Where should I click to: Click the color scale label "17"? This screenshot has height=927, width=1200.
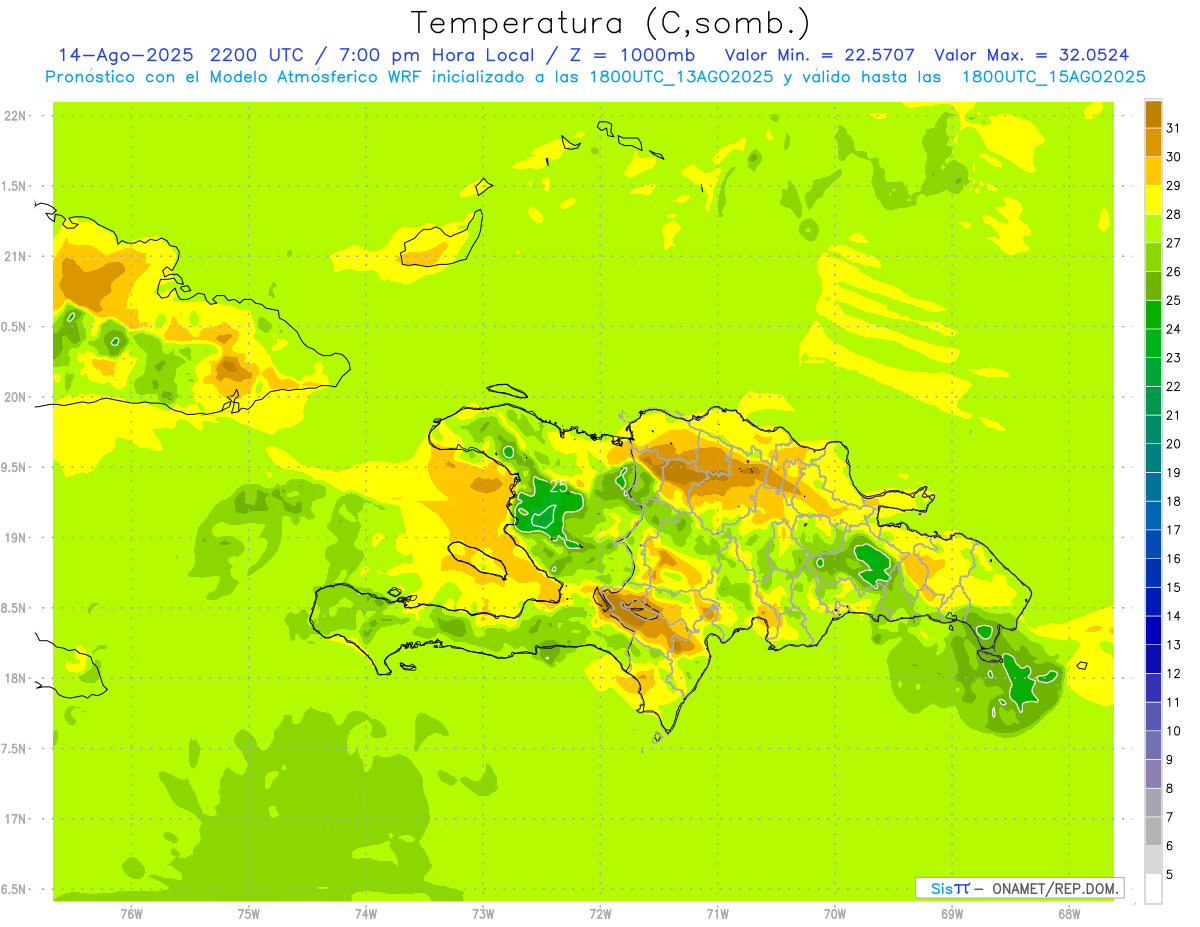pos(1174,529)
